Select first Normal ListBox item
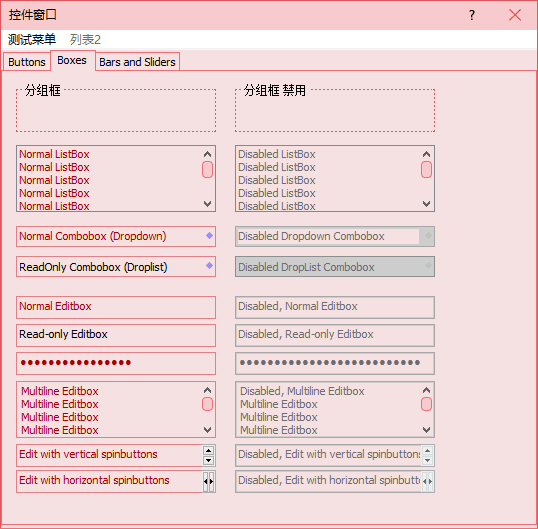The width and height of the screenshot is (538, 529). [x=54, y=154]
